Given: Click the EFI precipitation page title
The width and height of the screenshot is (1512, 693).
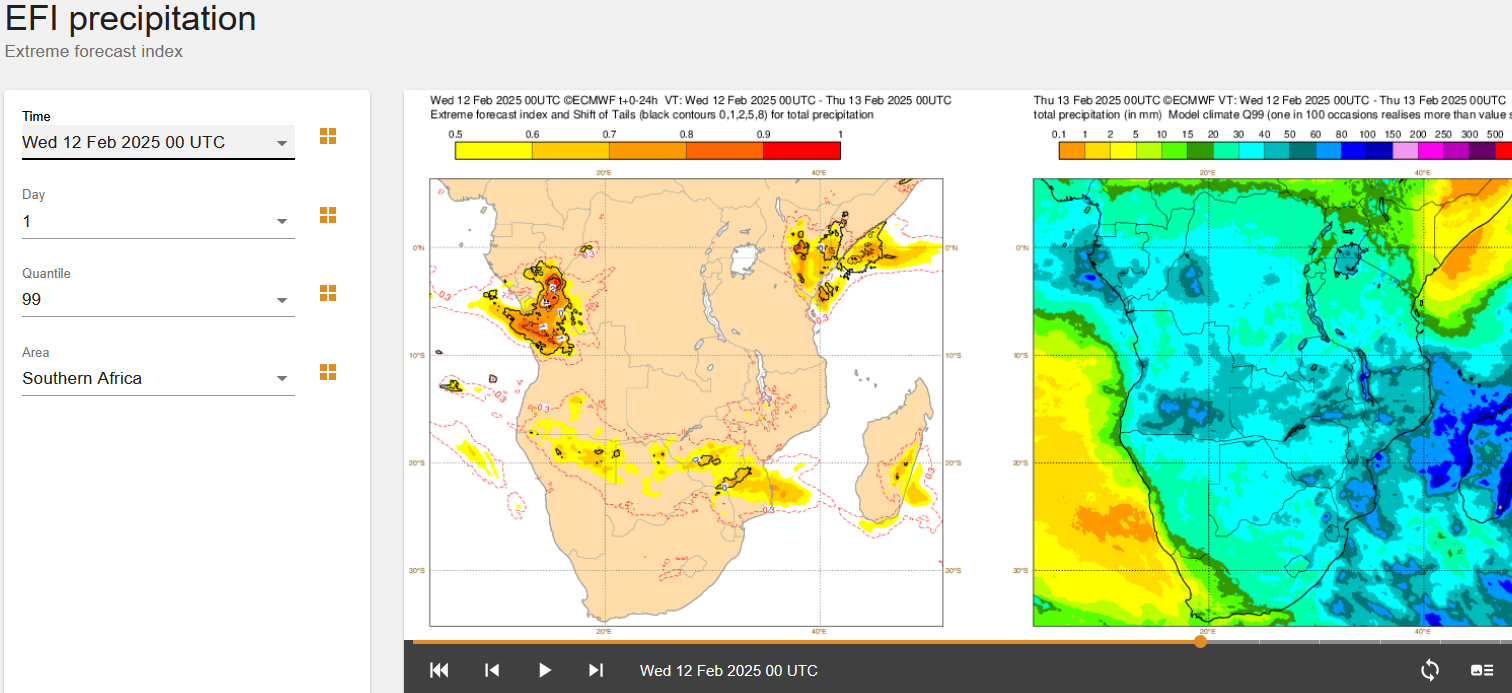Looking at the screenshot, I should click(x=131, y=18).
